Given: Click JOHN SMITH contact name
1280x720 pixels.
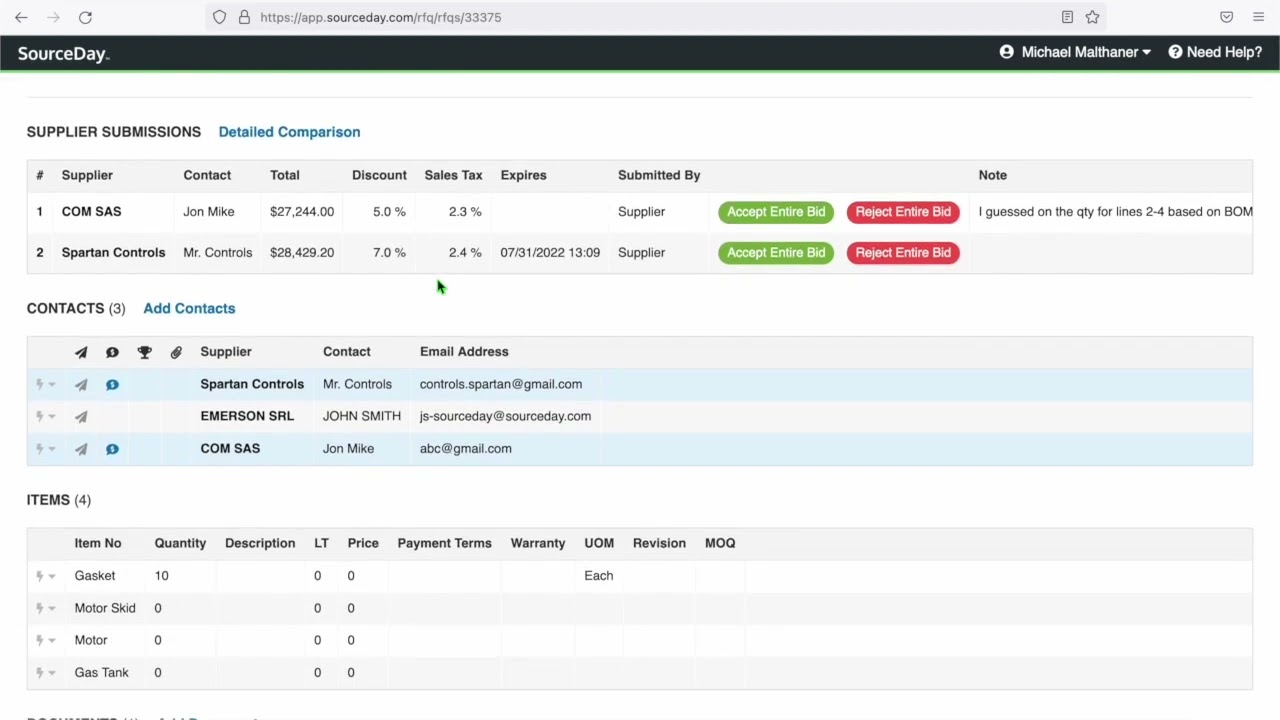Looking at the screenshot, I should (361, 416).
